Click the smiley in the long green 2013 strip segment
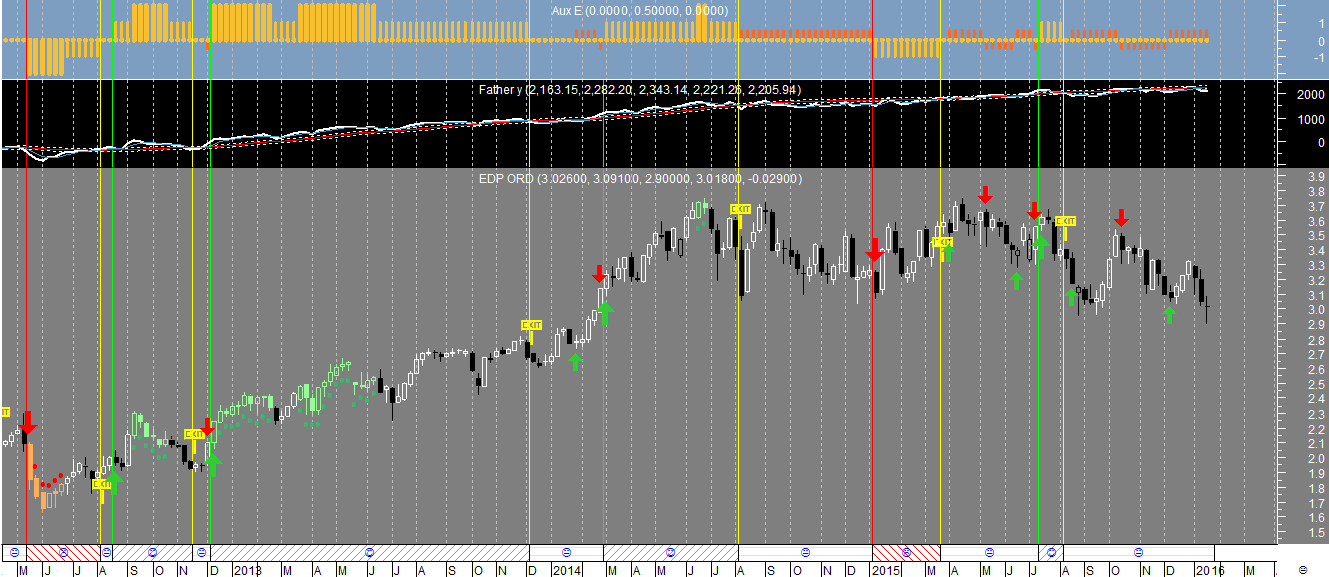The image size is (1329, 577). pyautogui.click(x=370, y=552)
